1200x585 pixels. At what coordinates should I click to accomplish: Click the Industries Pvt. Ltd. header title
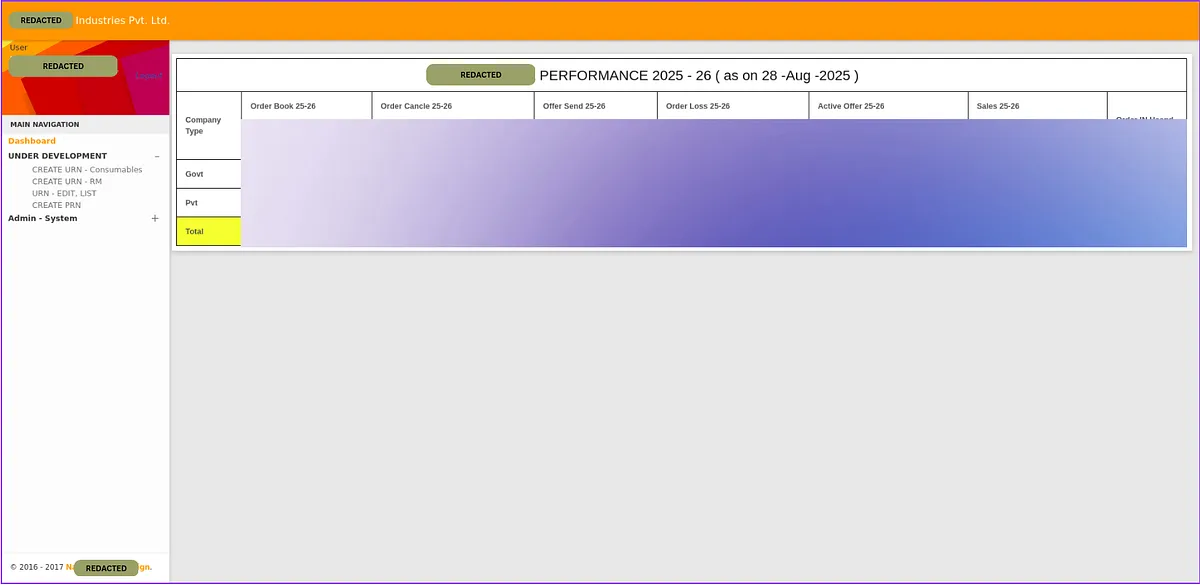tap(123, 20)
